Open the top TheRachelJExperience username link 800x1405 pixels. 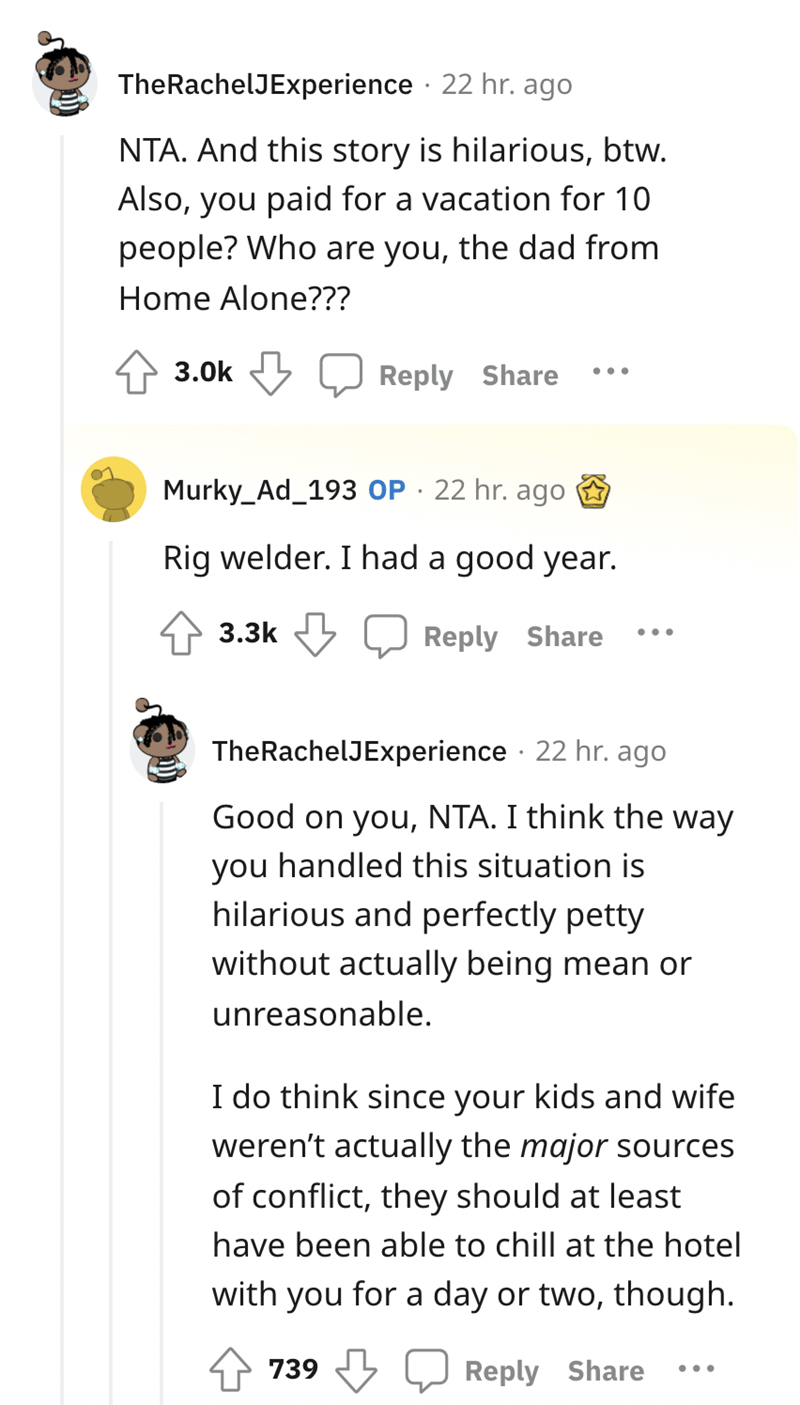pos(266,84)
